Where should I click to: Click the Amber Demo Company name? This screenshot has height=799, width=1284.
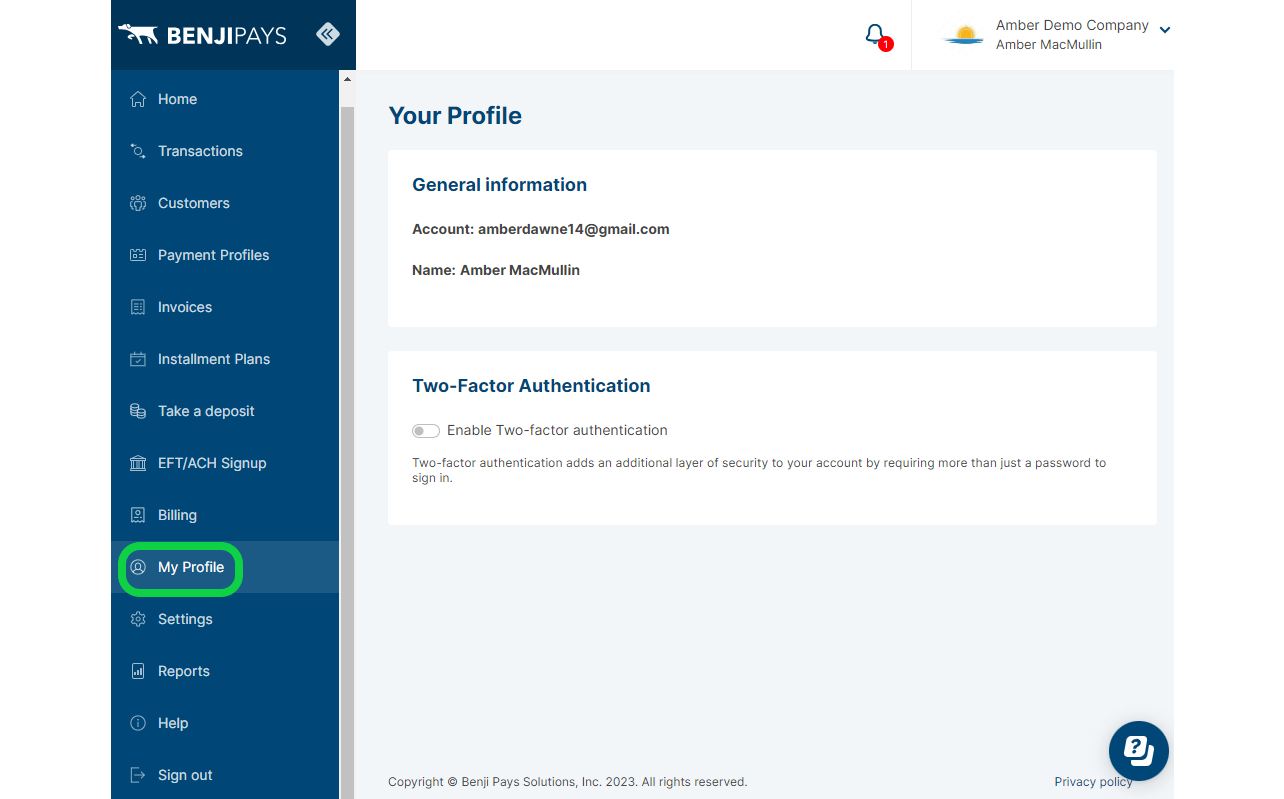click(1072, 25)
